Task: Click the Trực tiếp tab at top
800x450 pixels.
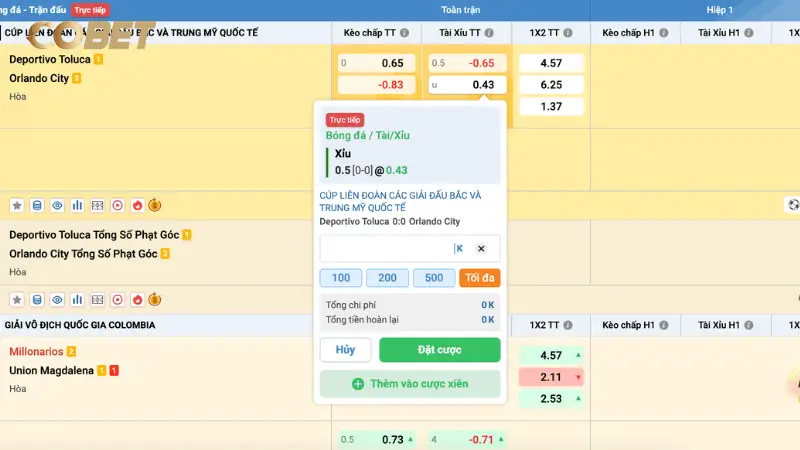Action: click(91, 10)
